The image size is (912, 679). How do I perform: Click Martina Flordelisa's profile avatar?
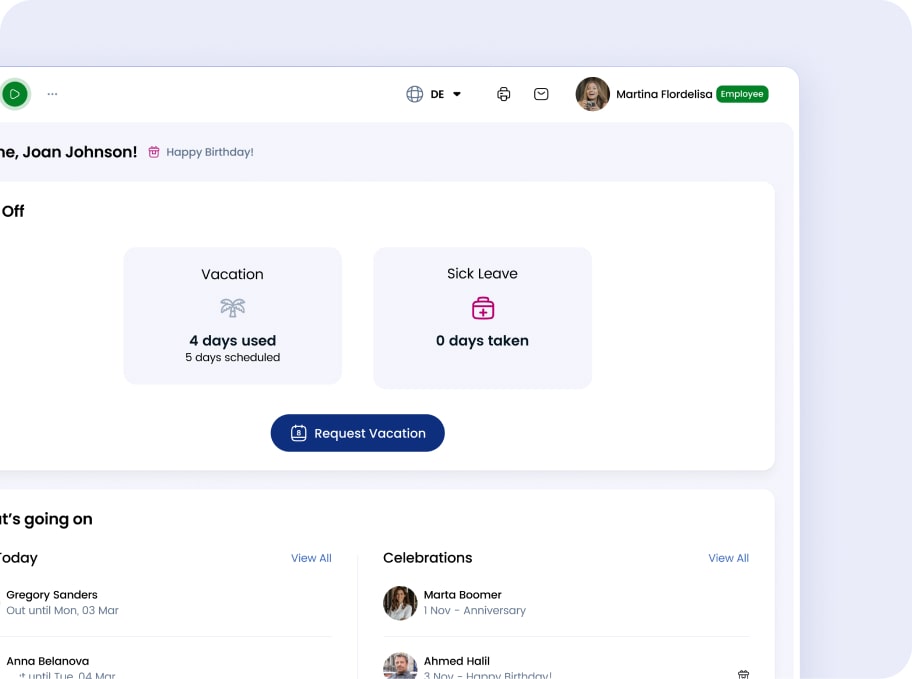pyautogui.click(x=592, y=94)
